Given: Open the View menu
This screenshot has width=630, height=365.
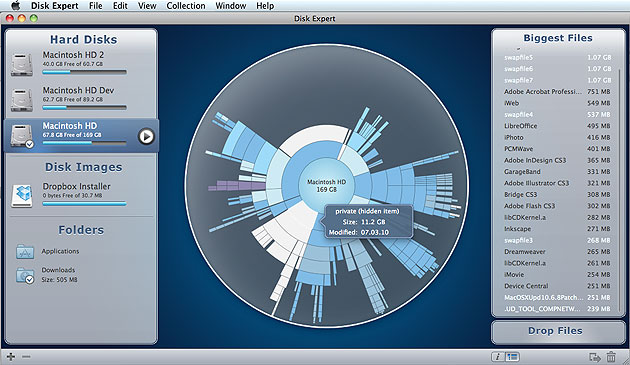Looking at the screenshot, I should coord(147,6).
